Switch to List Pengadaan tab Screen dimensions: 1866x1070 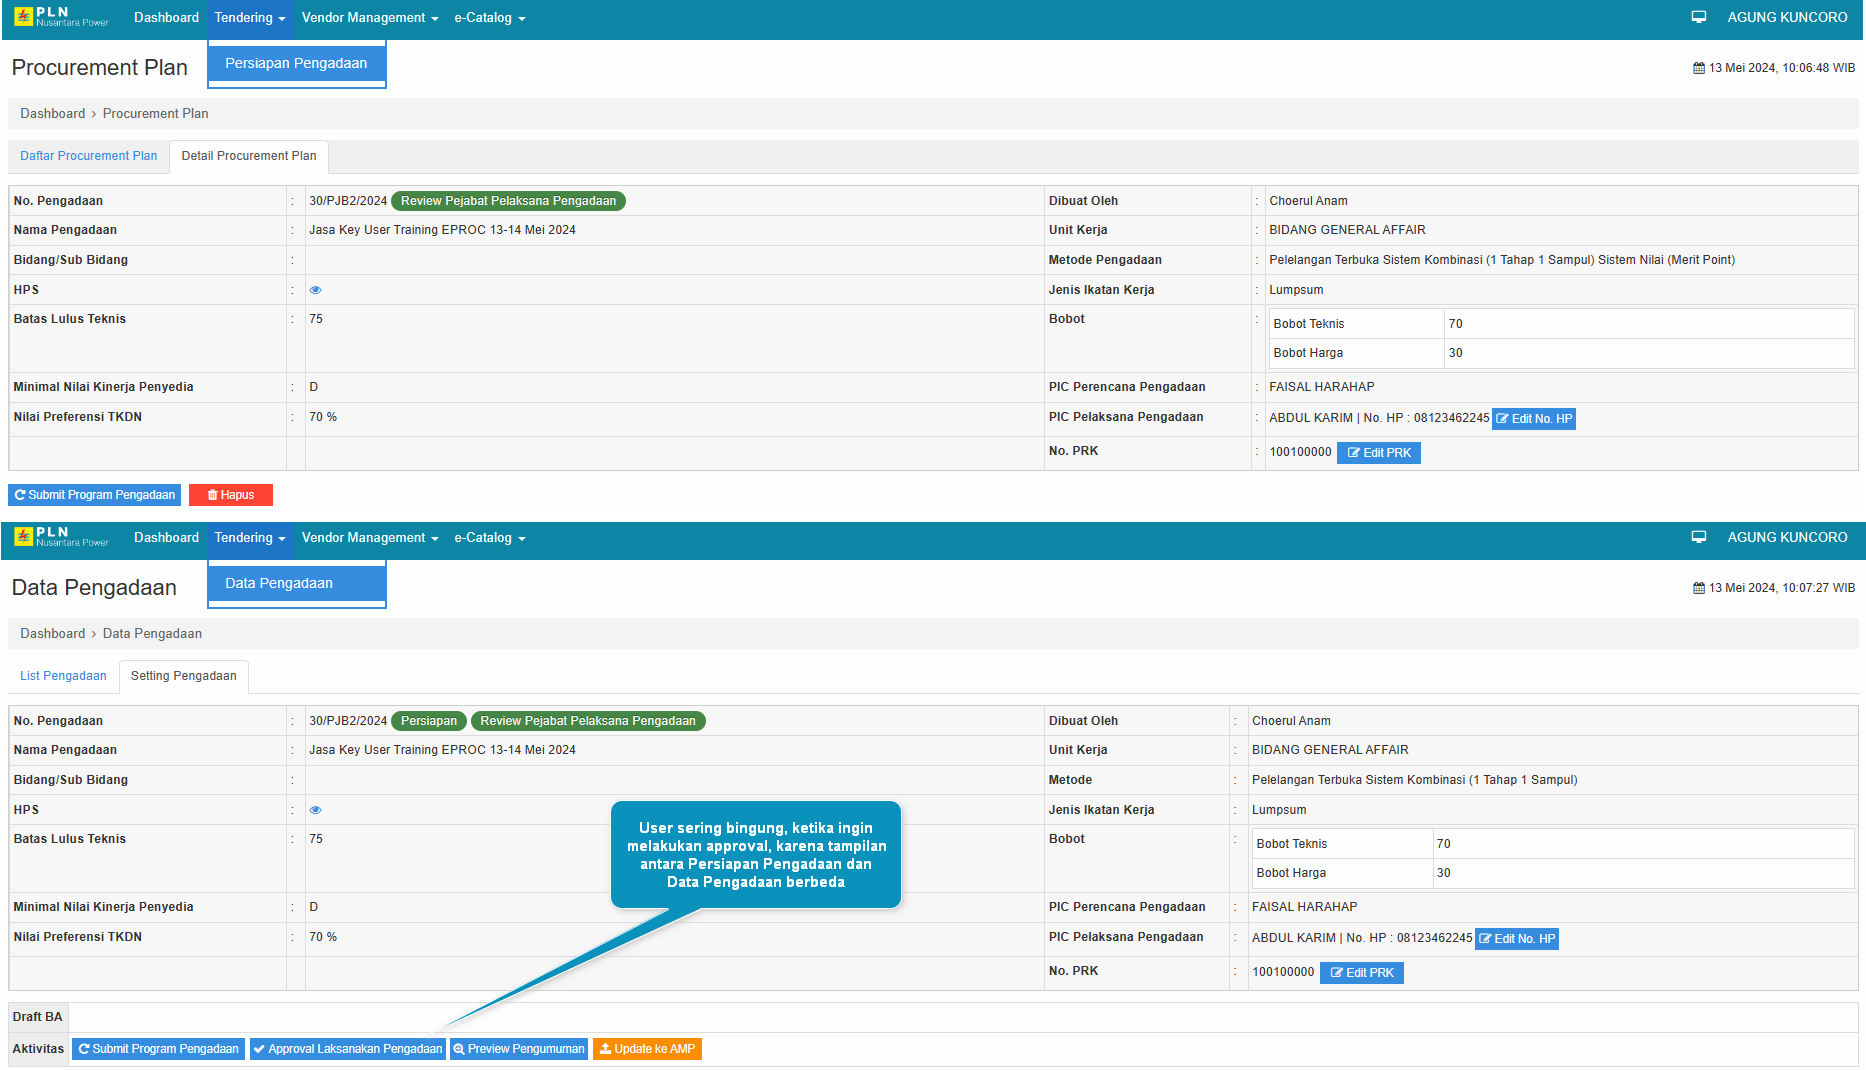[63, 676]
